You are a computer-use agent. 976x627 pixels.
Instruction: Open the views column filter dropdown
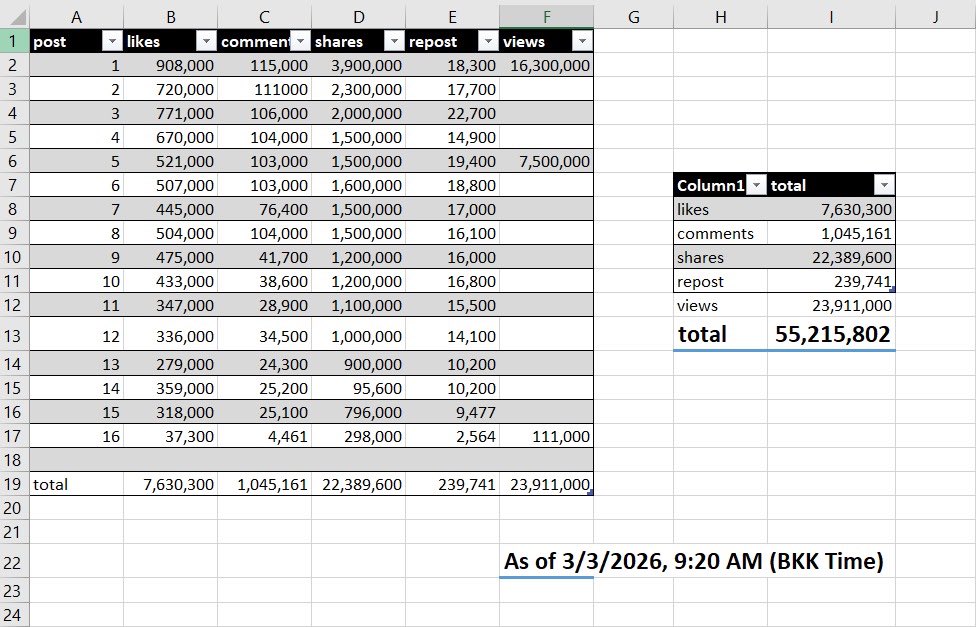pyautogui.click(x=582, y=42)
